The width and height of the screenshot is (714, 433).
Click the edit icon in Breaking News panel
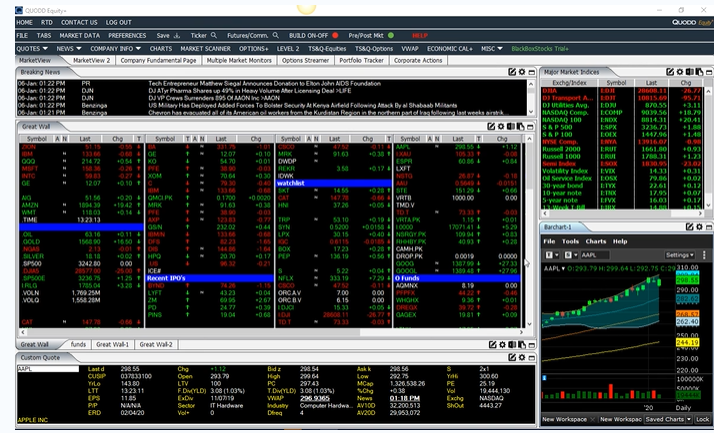[512, 72]
